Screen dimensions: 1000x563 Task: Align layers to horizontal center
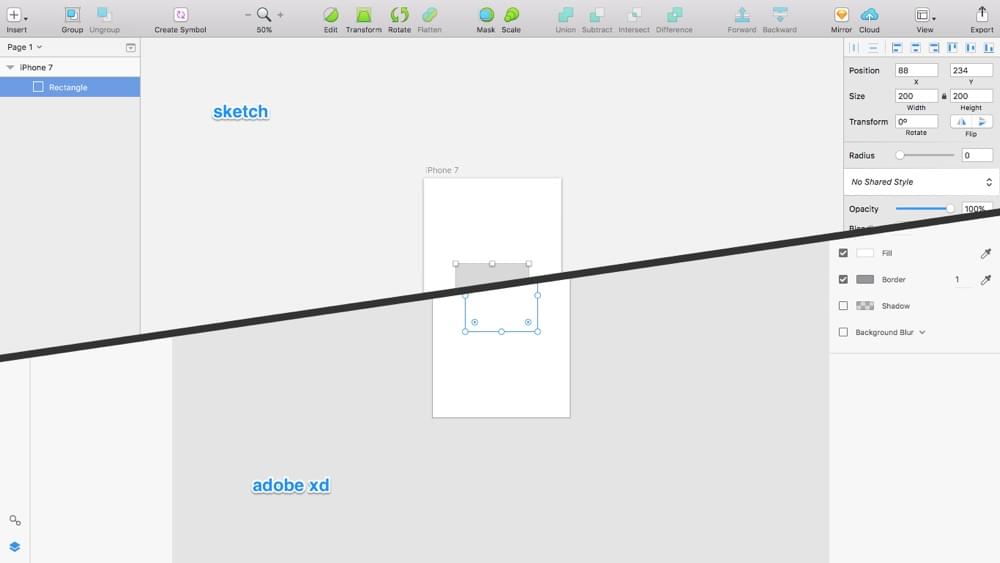coord(915,48)
